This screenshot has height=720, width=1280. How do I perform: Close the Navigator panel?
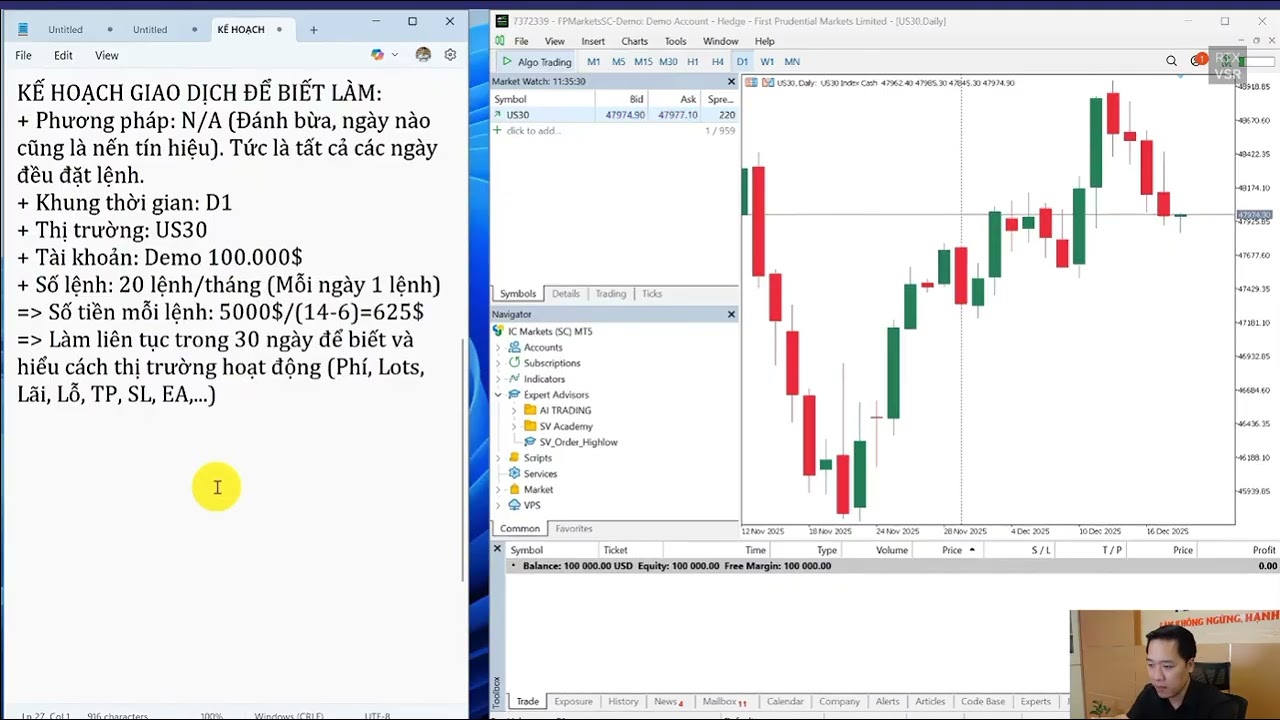pos(731,314)
